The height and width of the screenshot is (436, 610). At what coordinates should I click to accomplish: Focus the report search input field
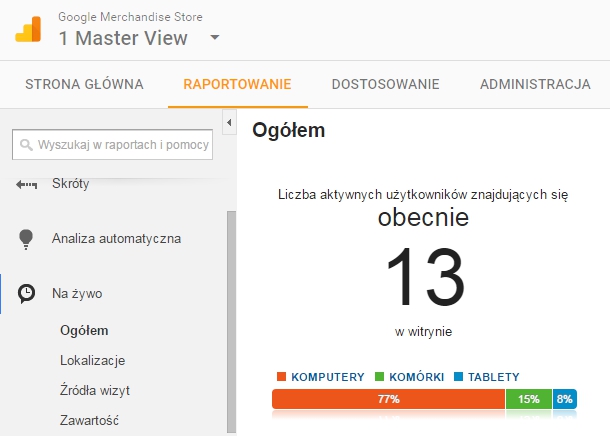tap(122, 145)
